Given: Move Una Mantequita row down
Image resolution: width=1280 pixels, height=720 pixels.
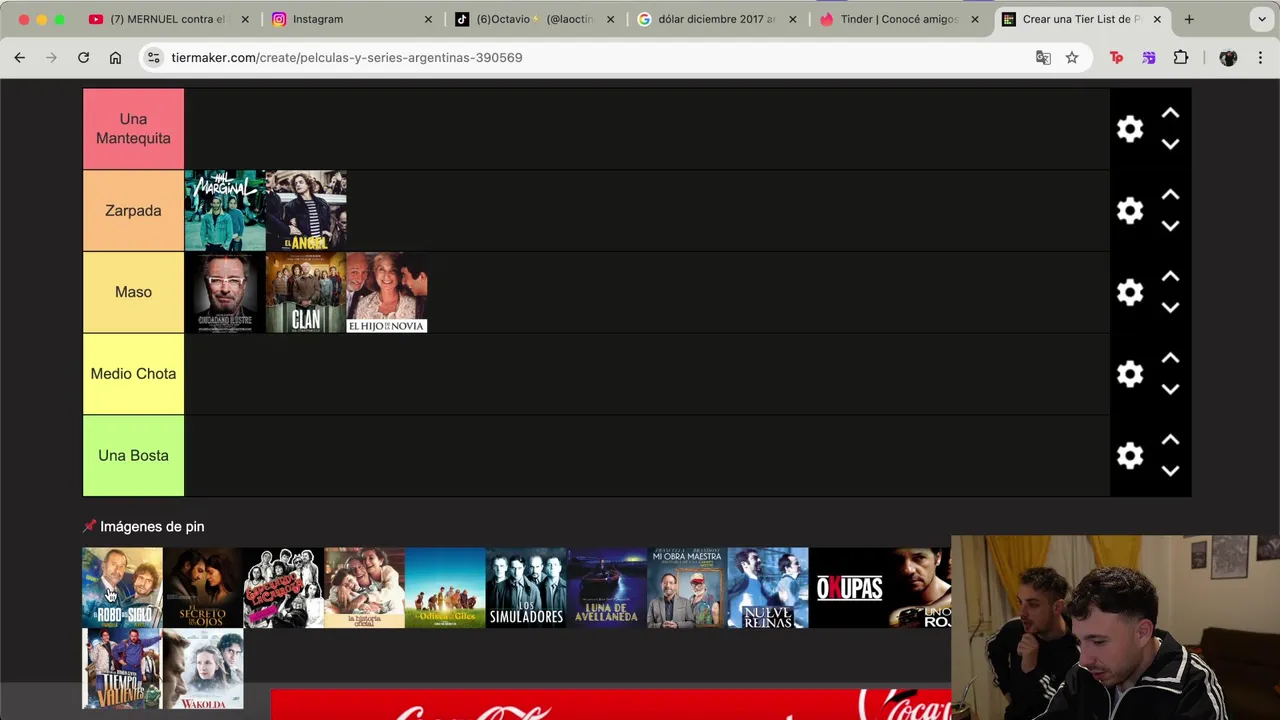Looking at the screenshot, I should (x=1170, y=144).
